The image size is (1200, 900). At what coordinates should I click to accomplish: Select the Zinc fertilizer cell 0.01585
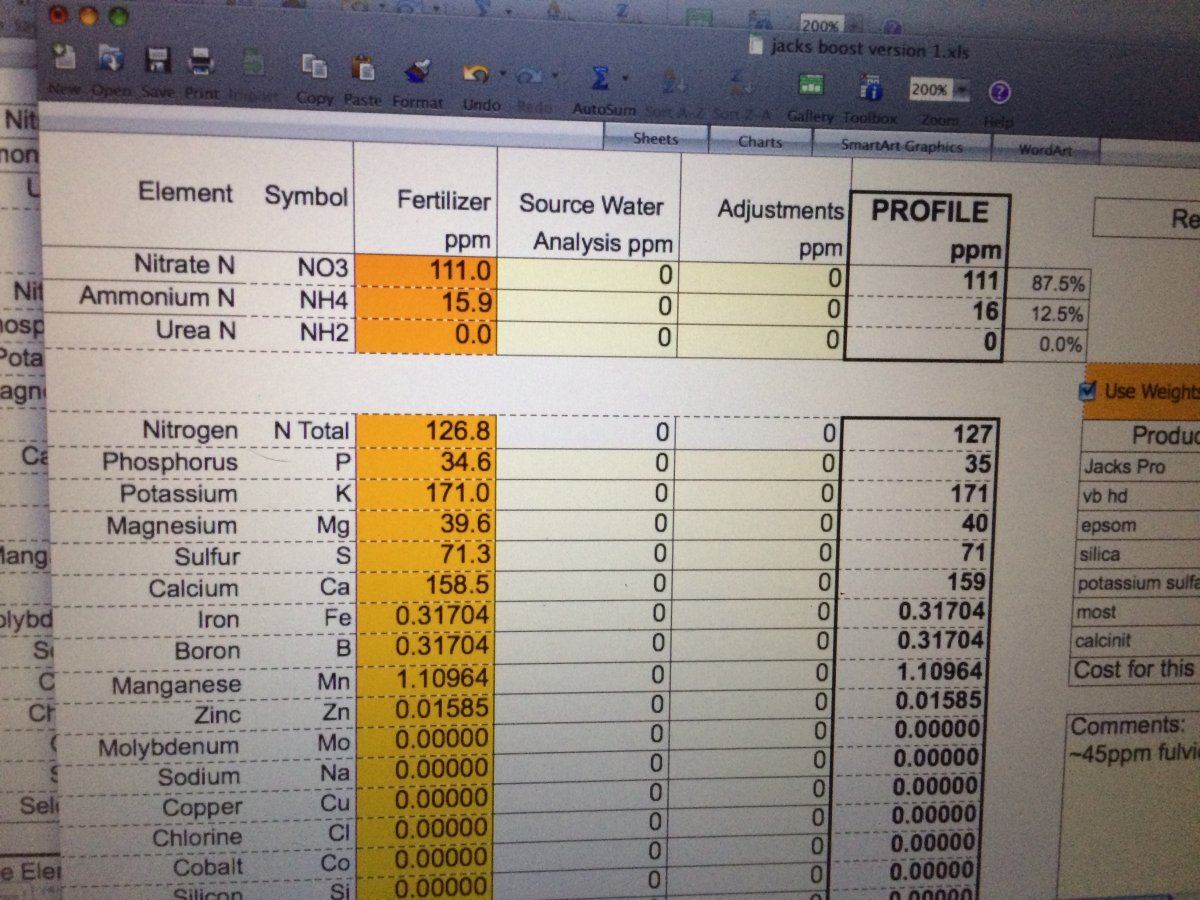click(425, 712)
